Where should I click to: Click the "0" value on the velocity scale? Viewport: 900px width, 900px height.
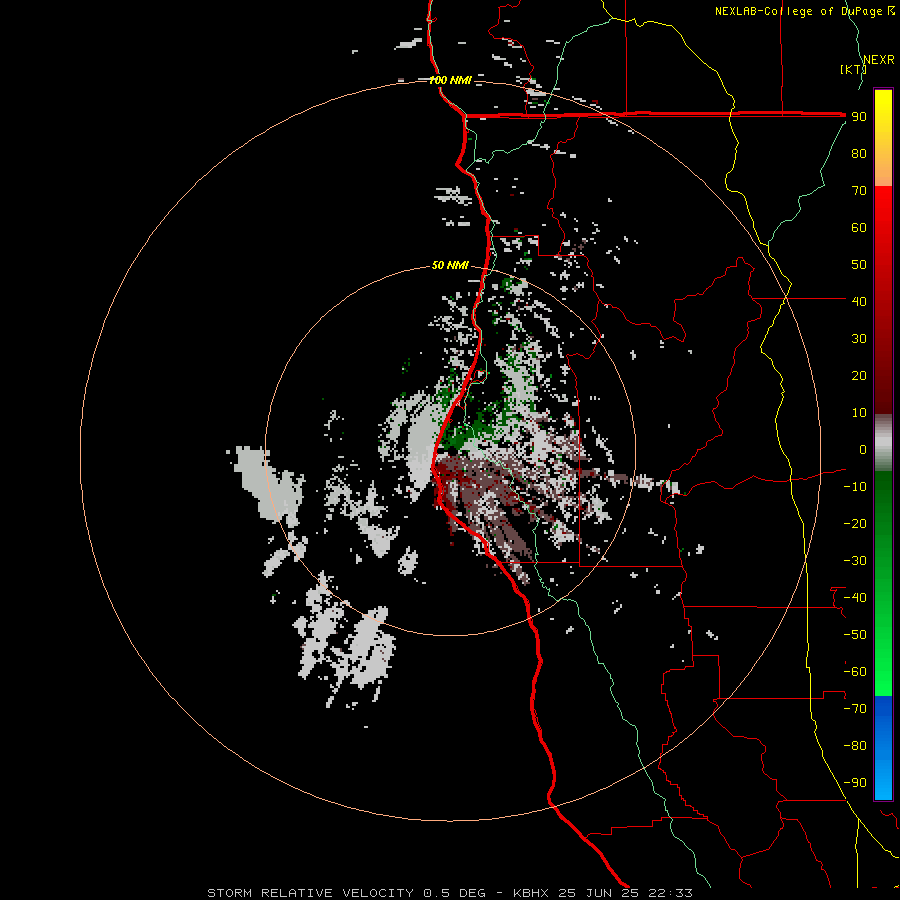point(863,450)
